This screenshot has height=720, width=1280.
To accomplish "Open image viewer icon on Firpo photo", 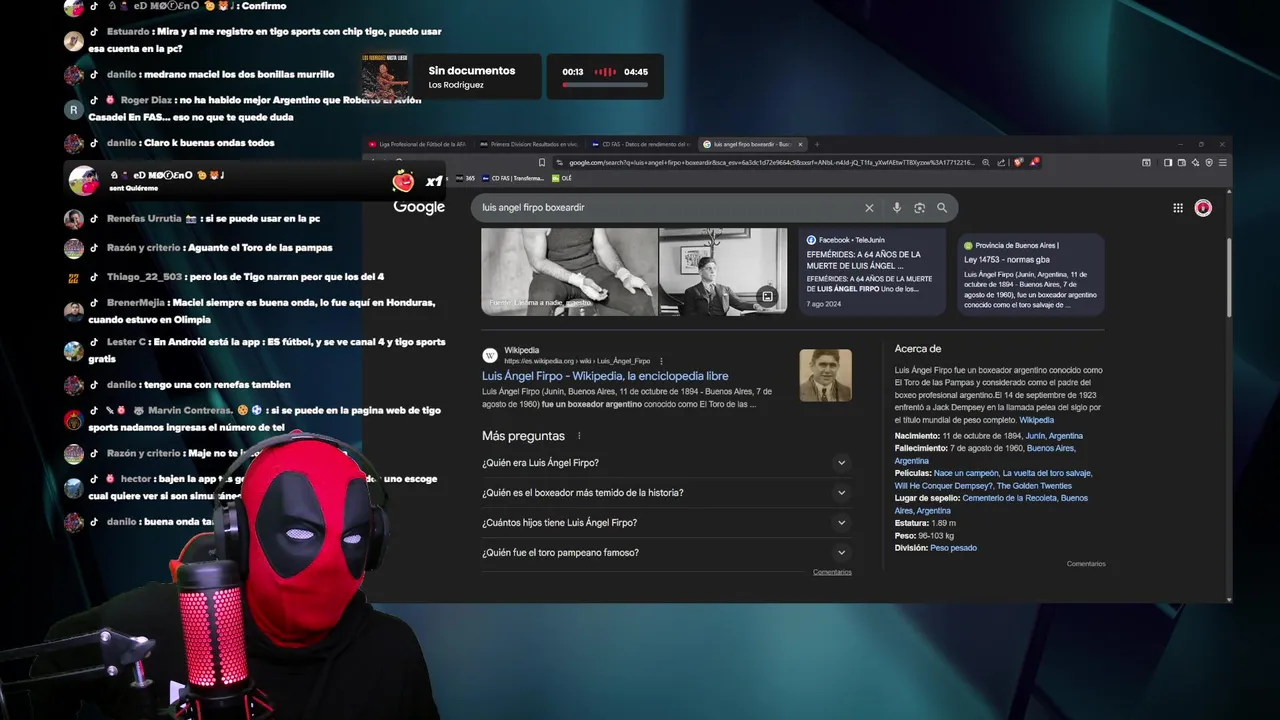I will [x=767, y=297].
